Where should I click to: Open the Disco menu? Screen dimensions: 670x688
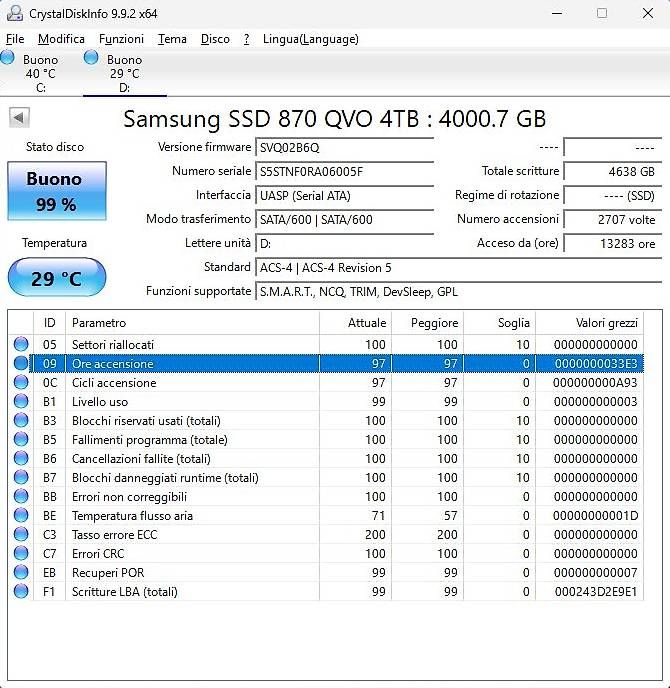[x=215, y=39]
